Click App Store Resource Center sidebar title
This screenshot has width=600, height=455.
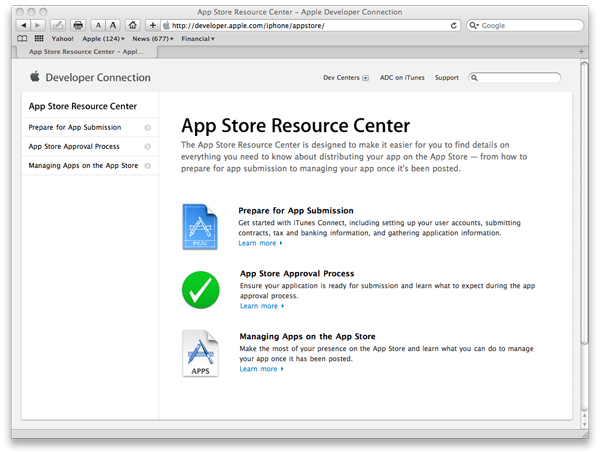(x=83, y=106)
